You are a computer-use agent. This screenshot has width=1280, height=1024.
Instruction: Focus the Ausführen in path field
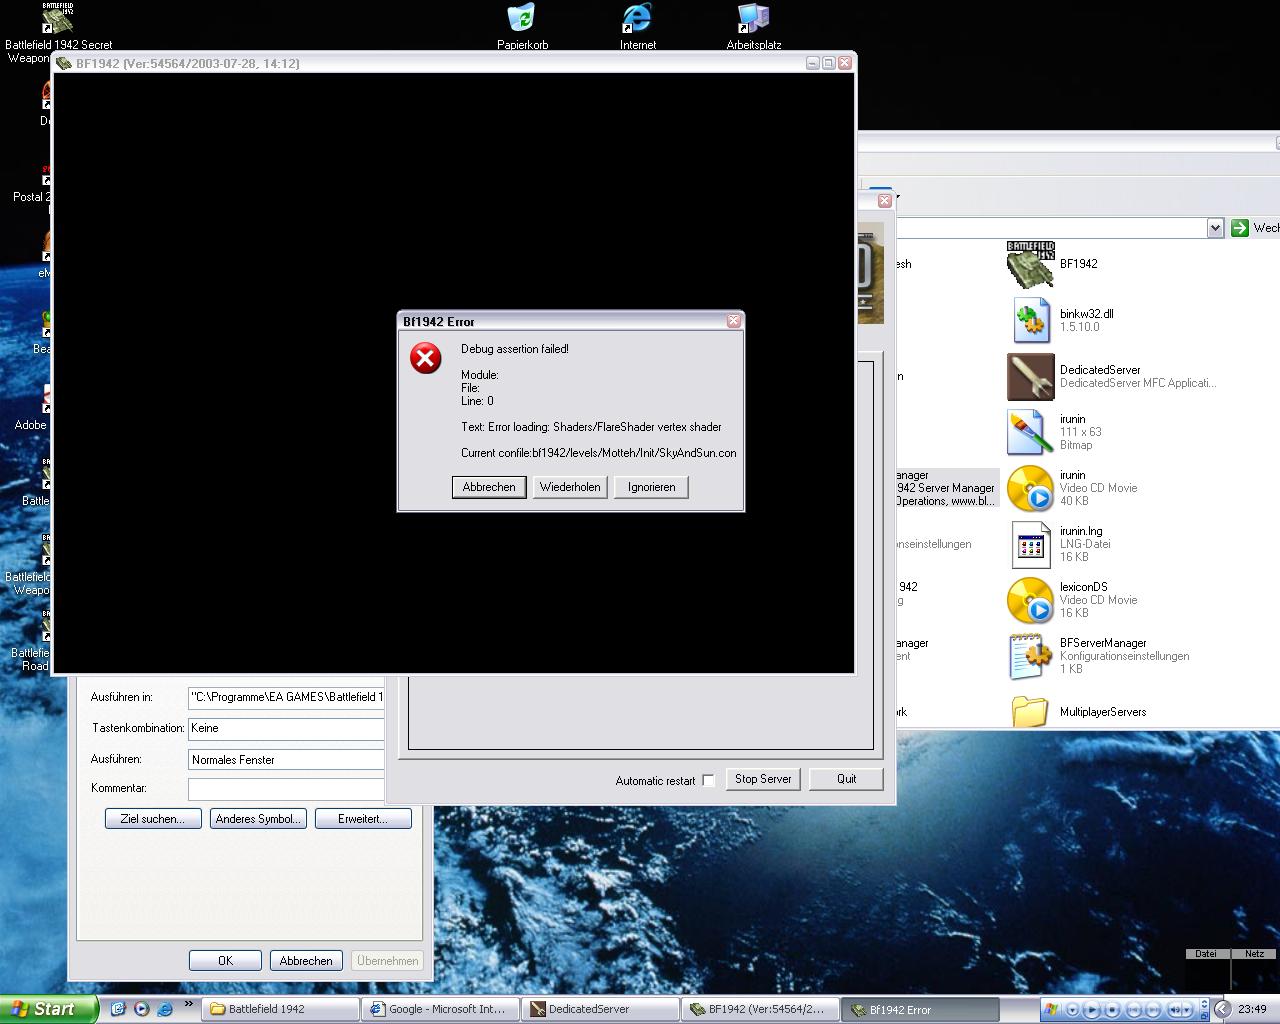coord(286,697)
